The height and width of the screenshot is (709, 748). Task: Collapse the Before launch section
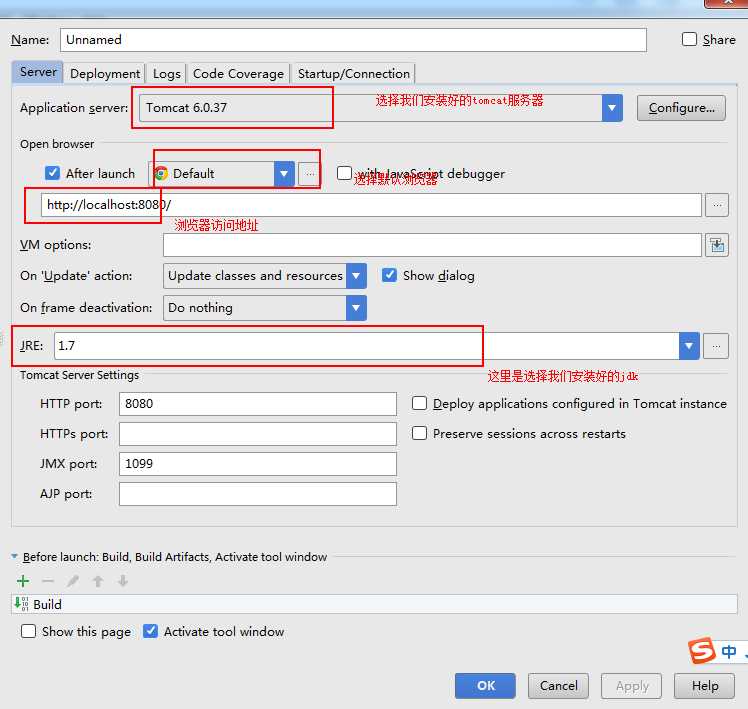14,556
